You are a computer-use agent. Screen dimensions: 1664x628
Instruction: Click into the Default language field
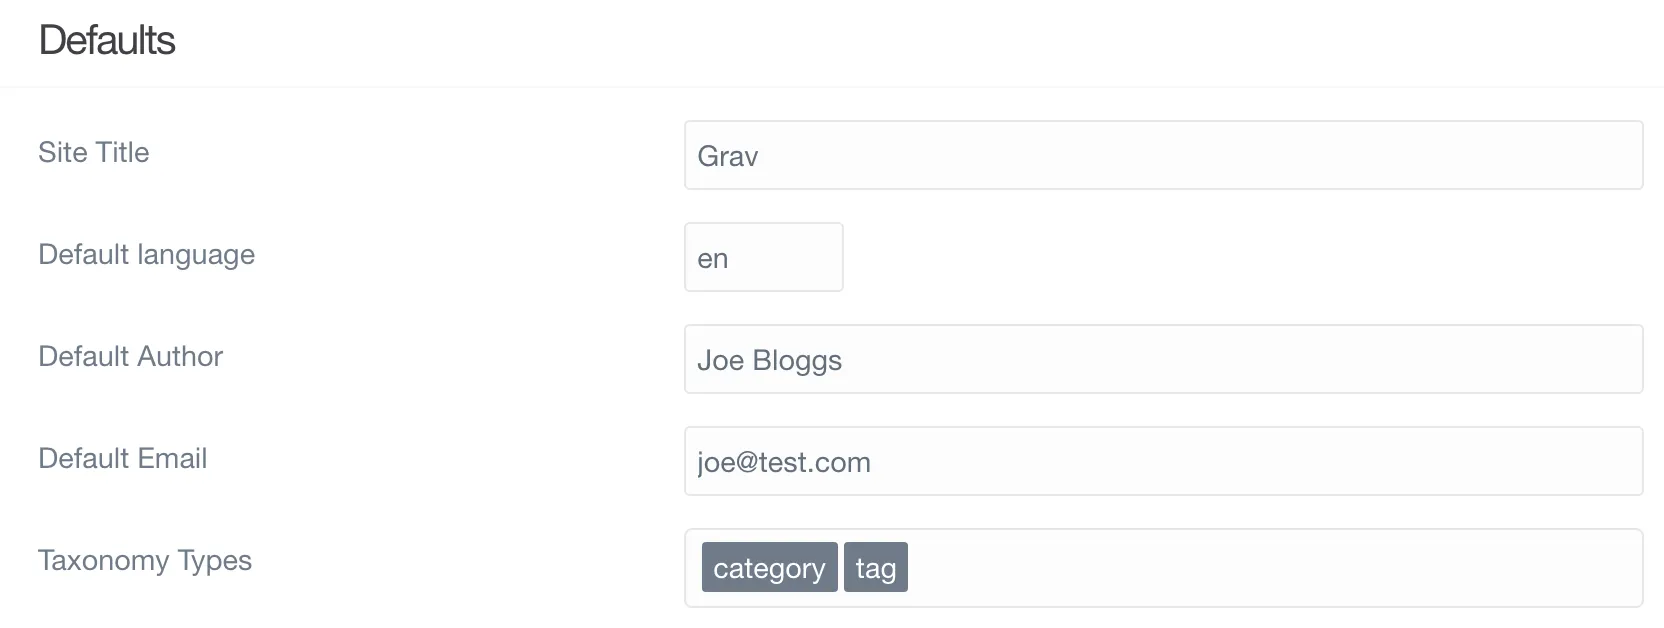pyautogui.click(x=764, y=257)
